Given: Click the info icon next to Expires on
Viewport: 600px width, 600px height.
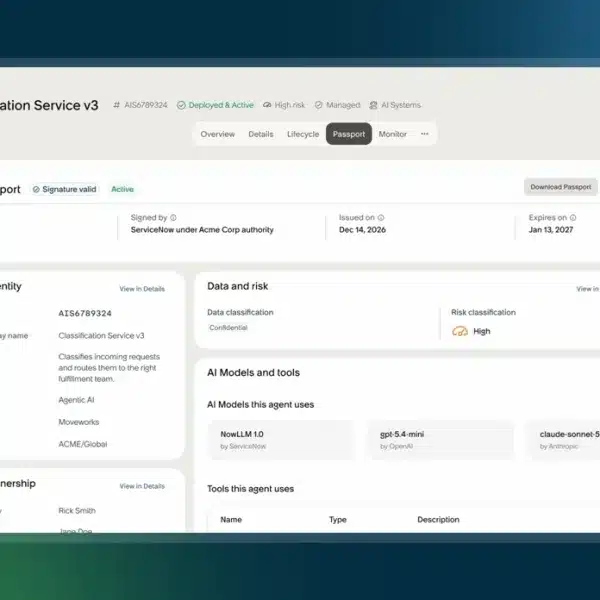Looking at the screenshot, I should [573, 217].
